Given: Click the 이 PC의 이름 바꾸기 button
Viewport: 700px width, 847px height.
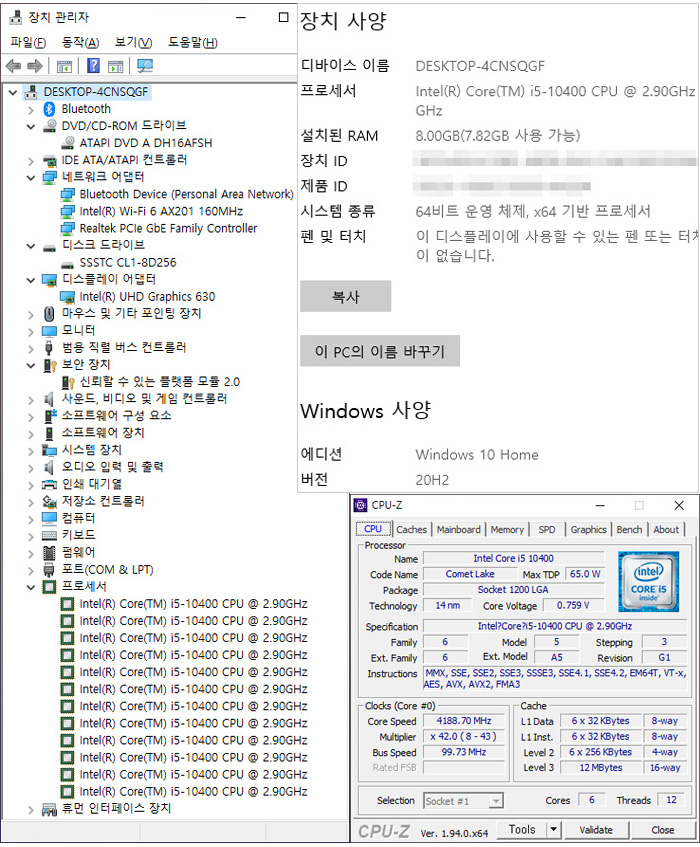Looking at the screenshot, I should 380,351.
